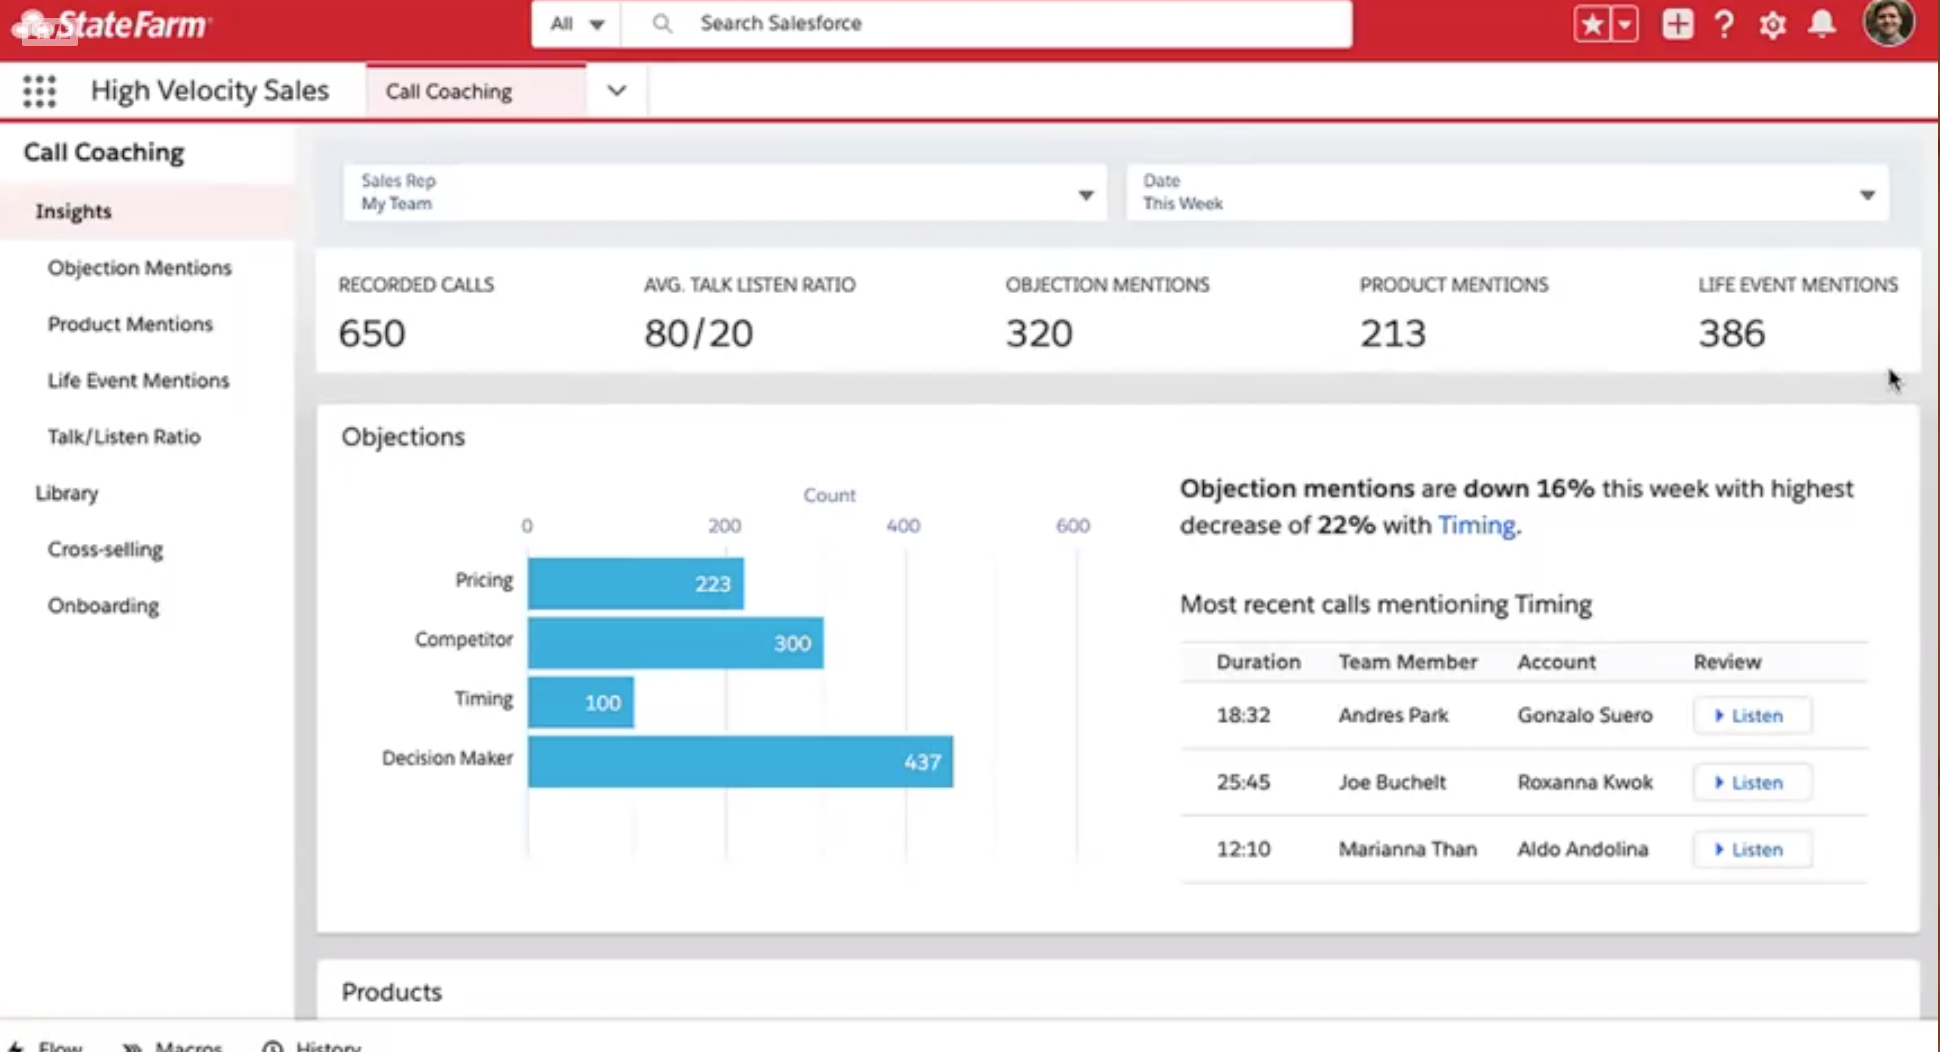Click the Roxanna Kwok account cell
The height and width of the screenshot is (1052, 1940).
1585,783
